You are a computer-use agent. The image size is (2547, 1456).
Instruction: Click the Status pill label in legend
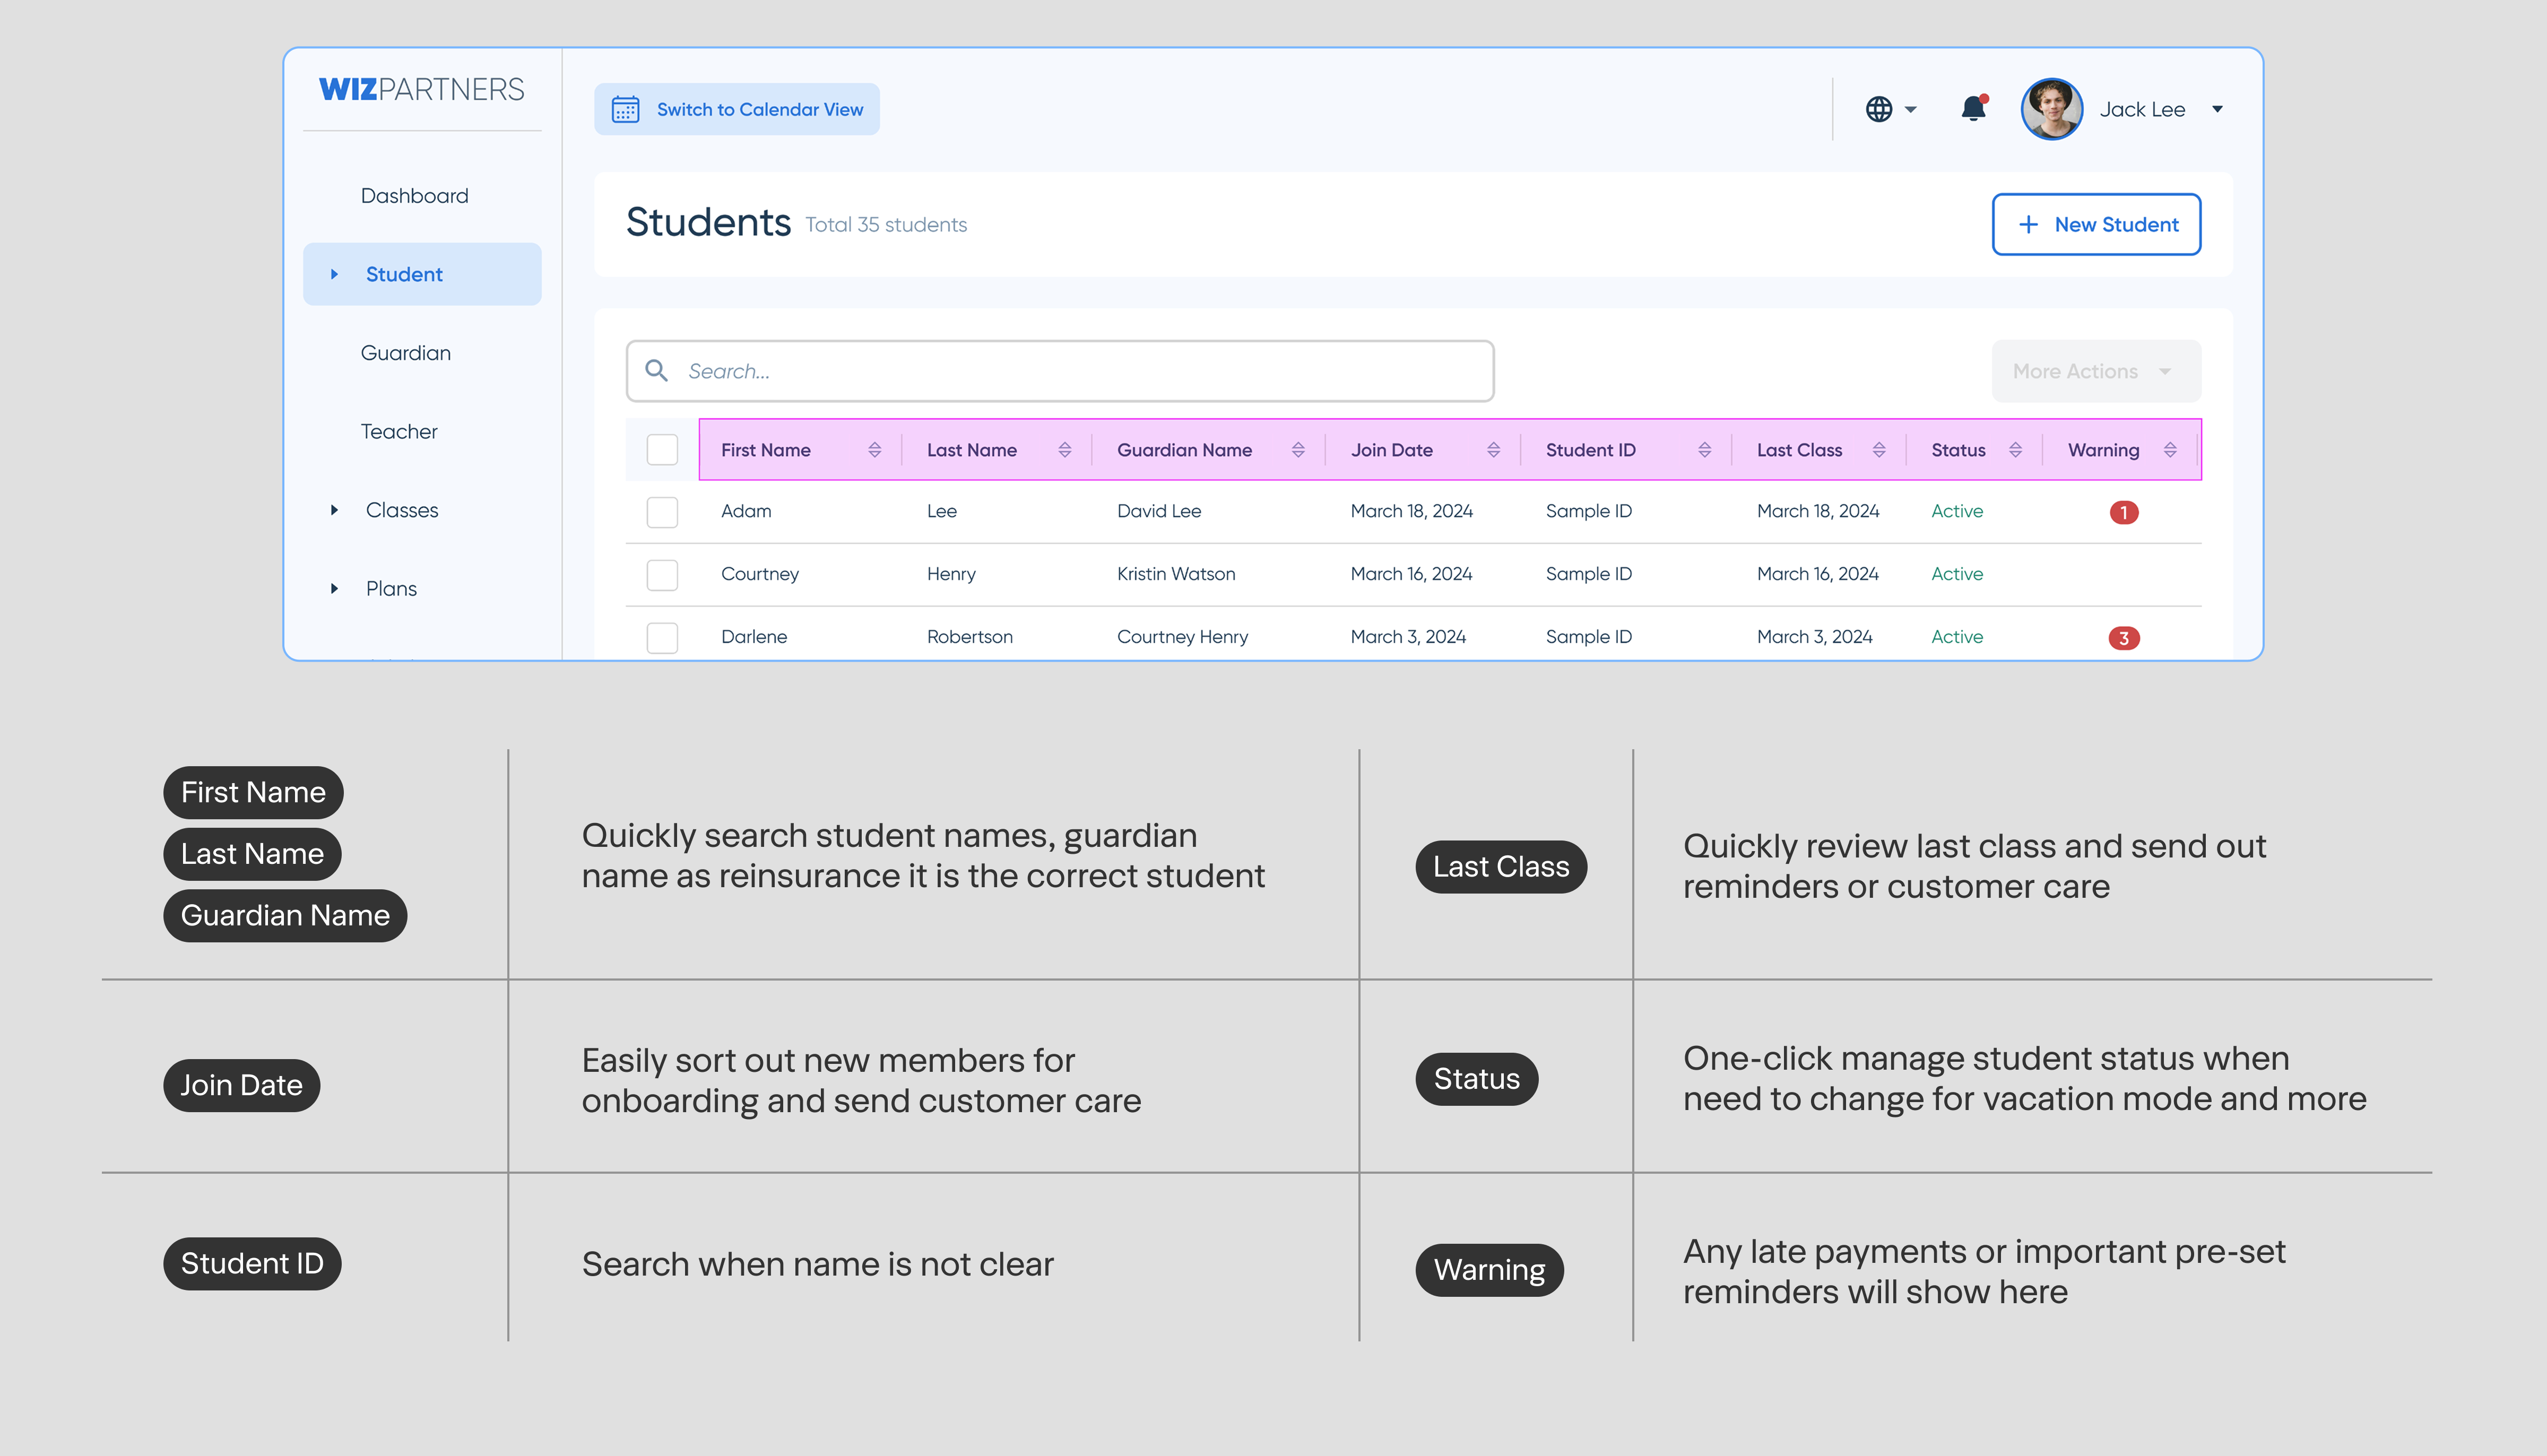(x=1476, y=1079)
